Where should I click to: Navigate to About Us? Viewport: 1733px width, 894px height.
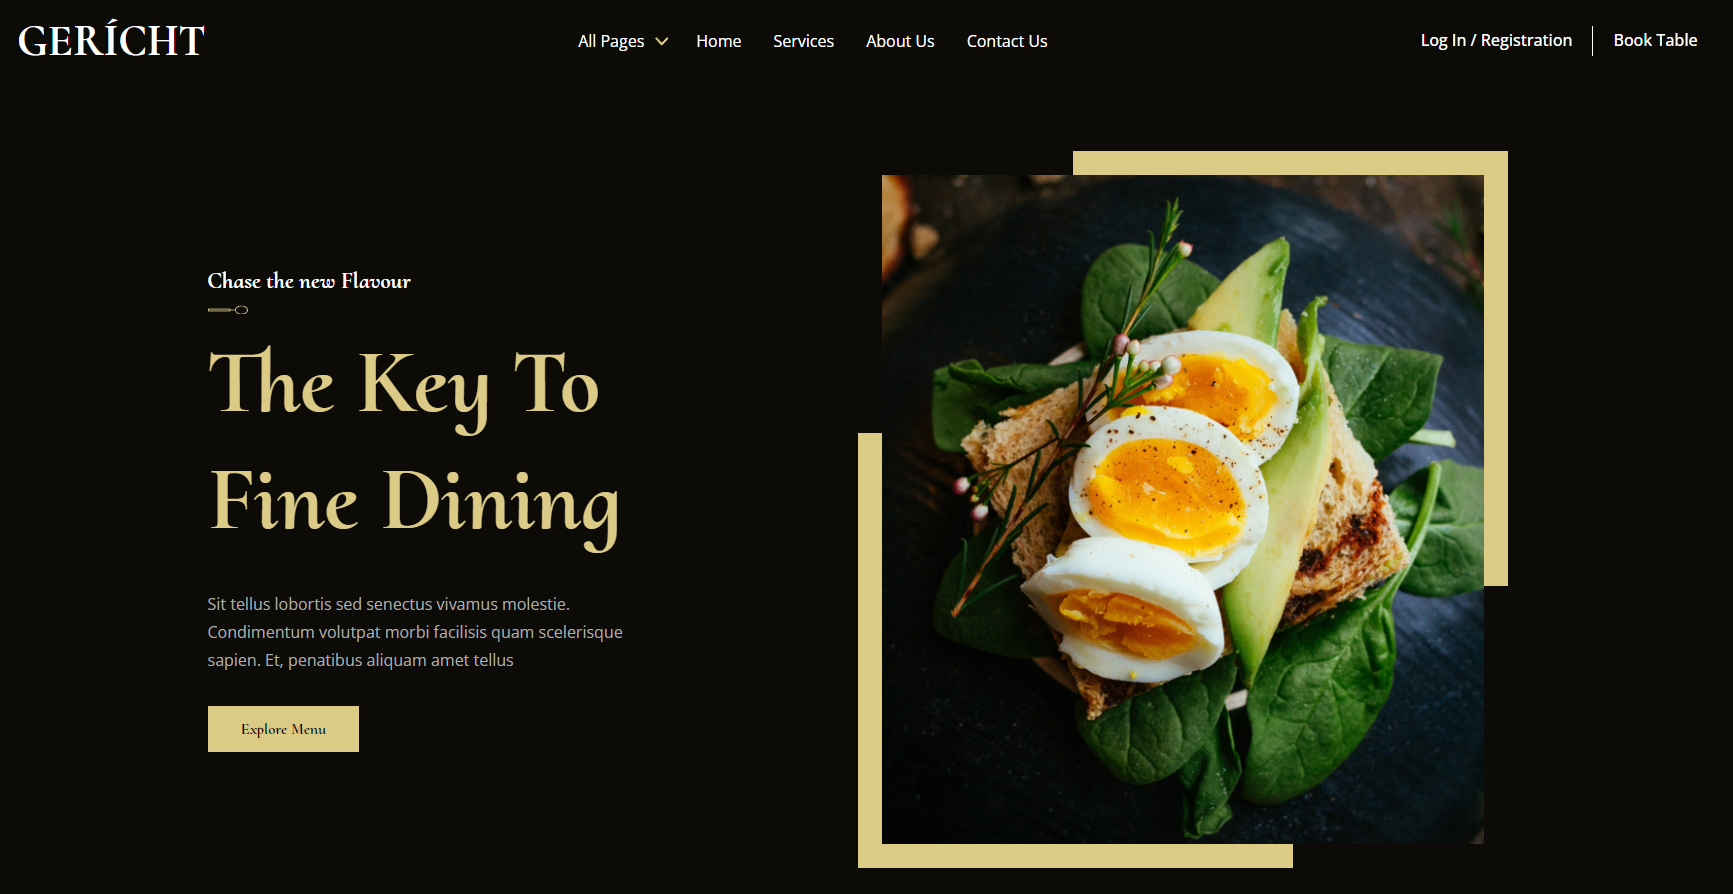900,41
